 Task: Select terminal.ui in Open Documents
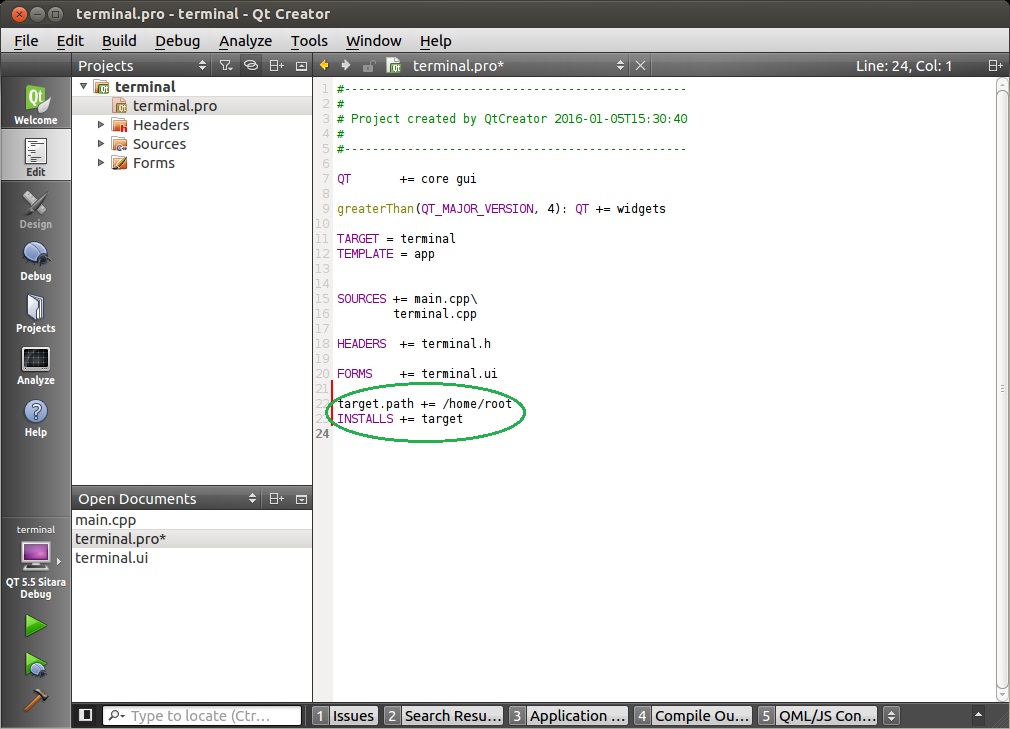(x=192, y=558)
